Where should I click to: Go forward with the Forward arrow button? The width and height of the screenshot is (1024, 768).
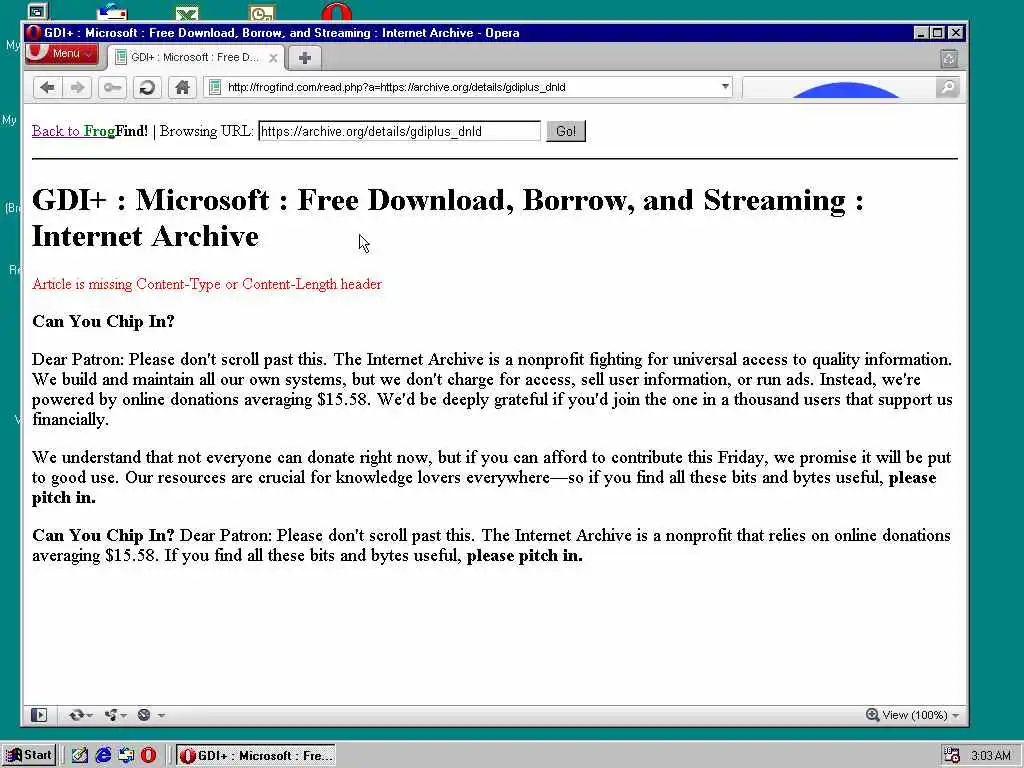pyautogui.click(x=77, y=88)
